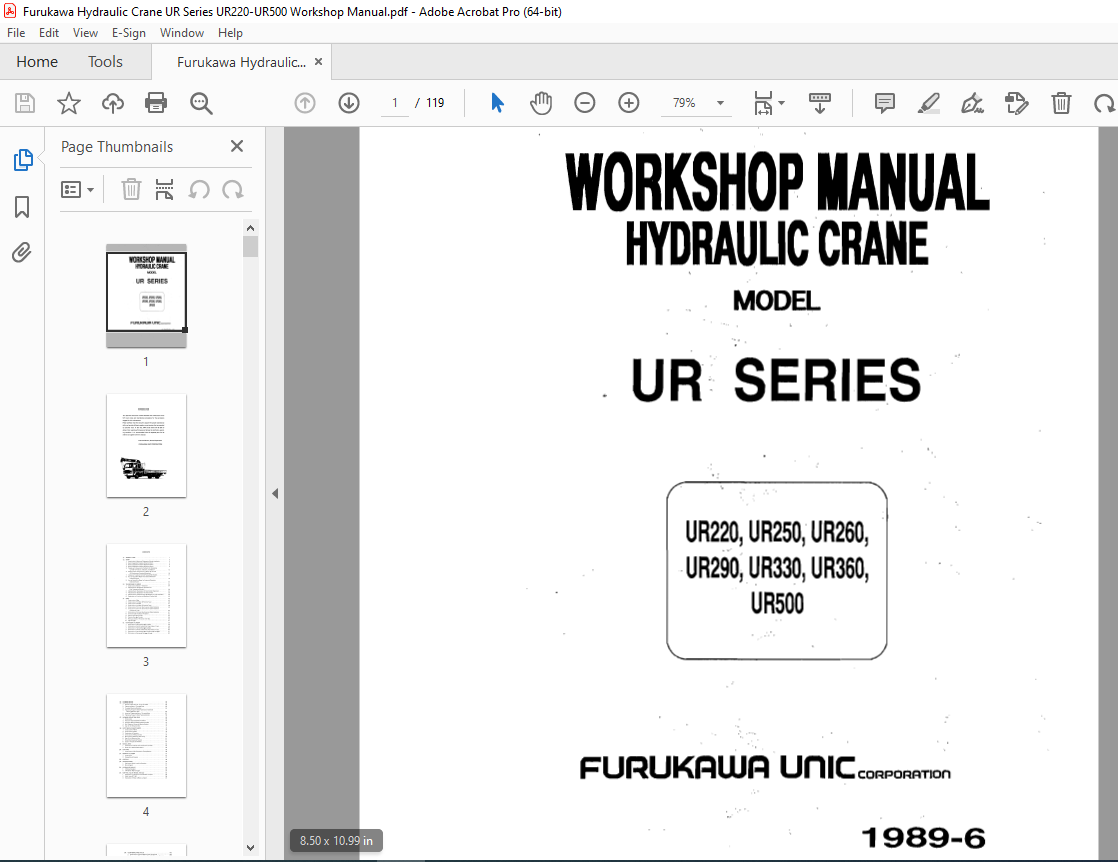Click the scrolling mode icon
The image size is (1118, 862).
[819, 103]
